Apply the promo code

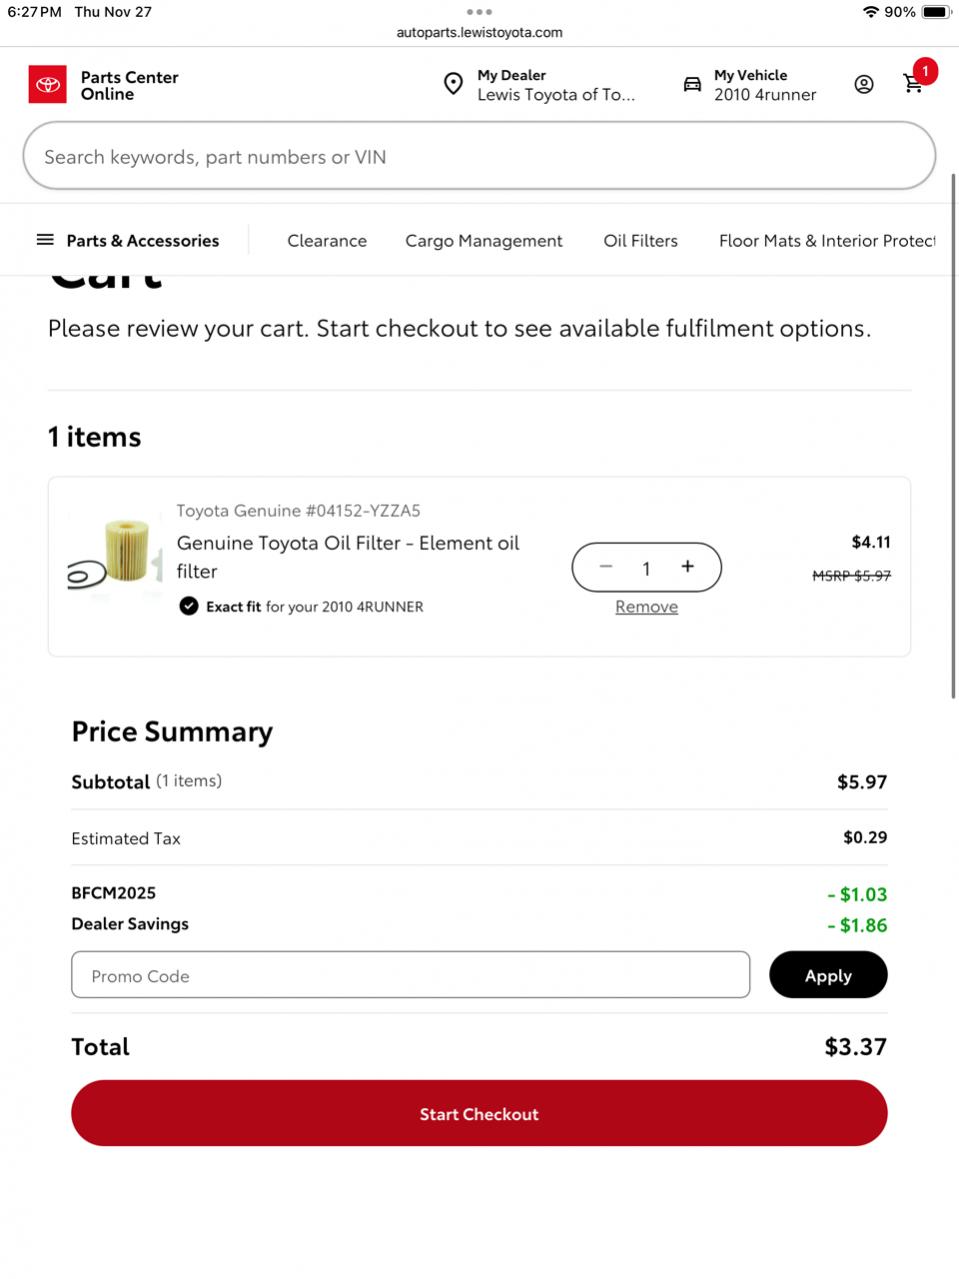tap(828, 975)
